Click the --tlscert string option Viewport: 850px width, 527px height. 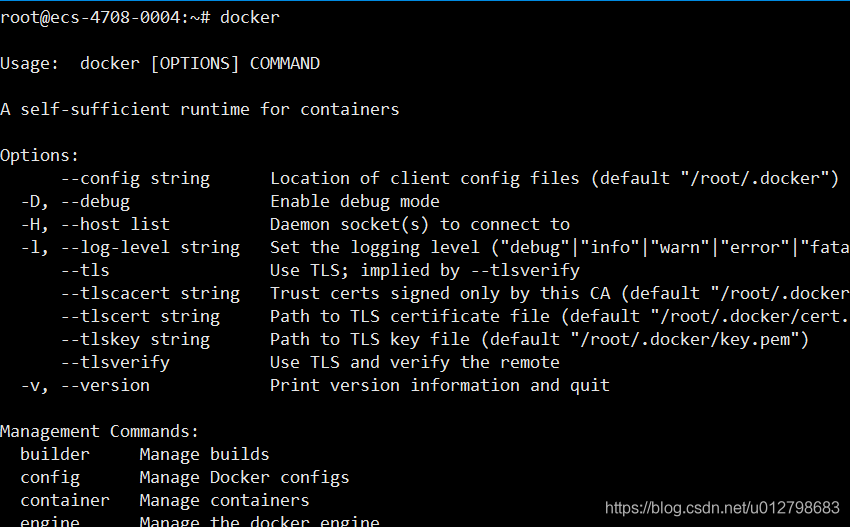pos(140,316)
